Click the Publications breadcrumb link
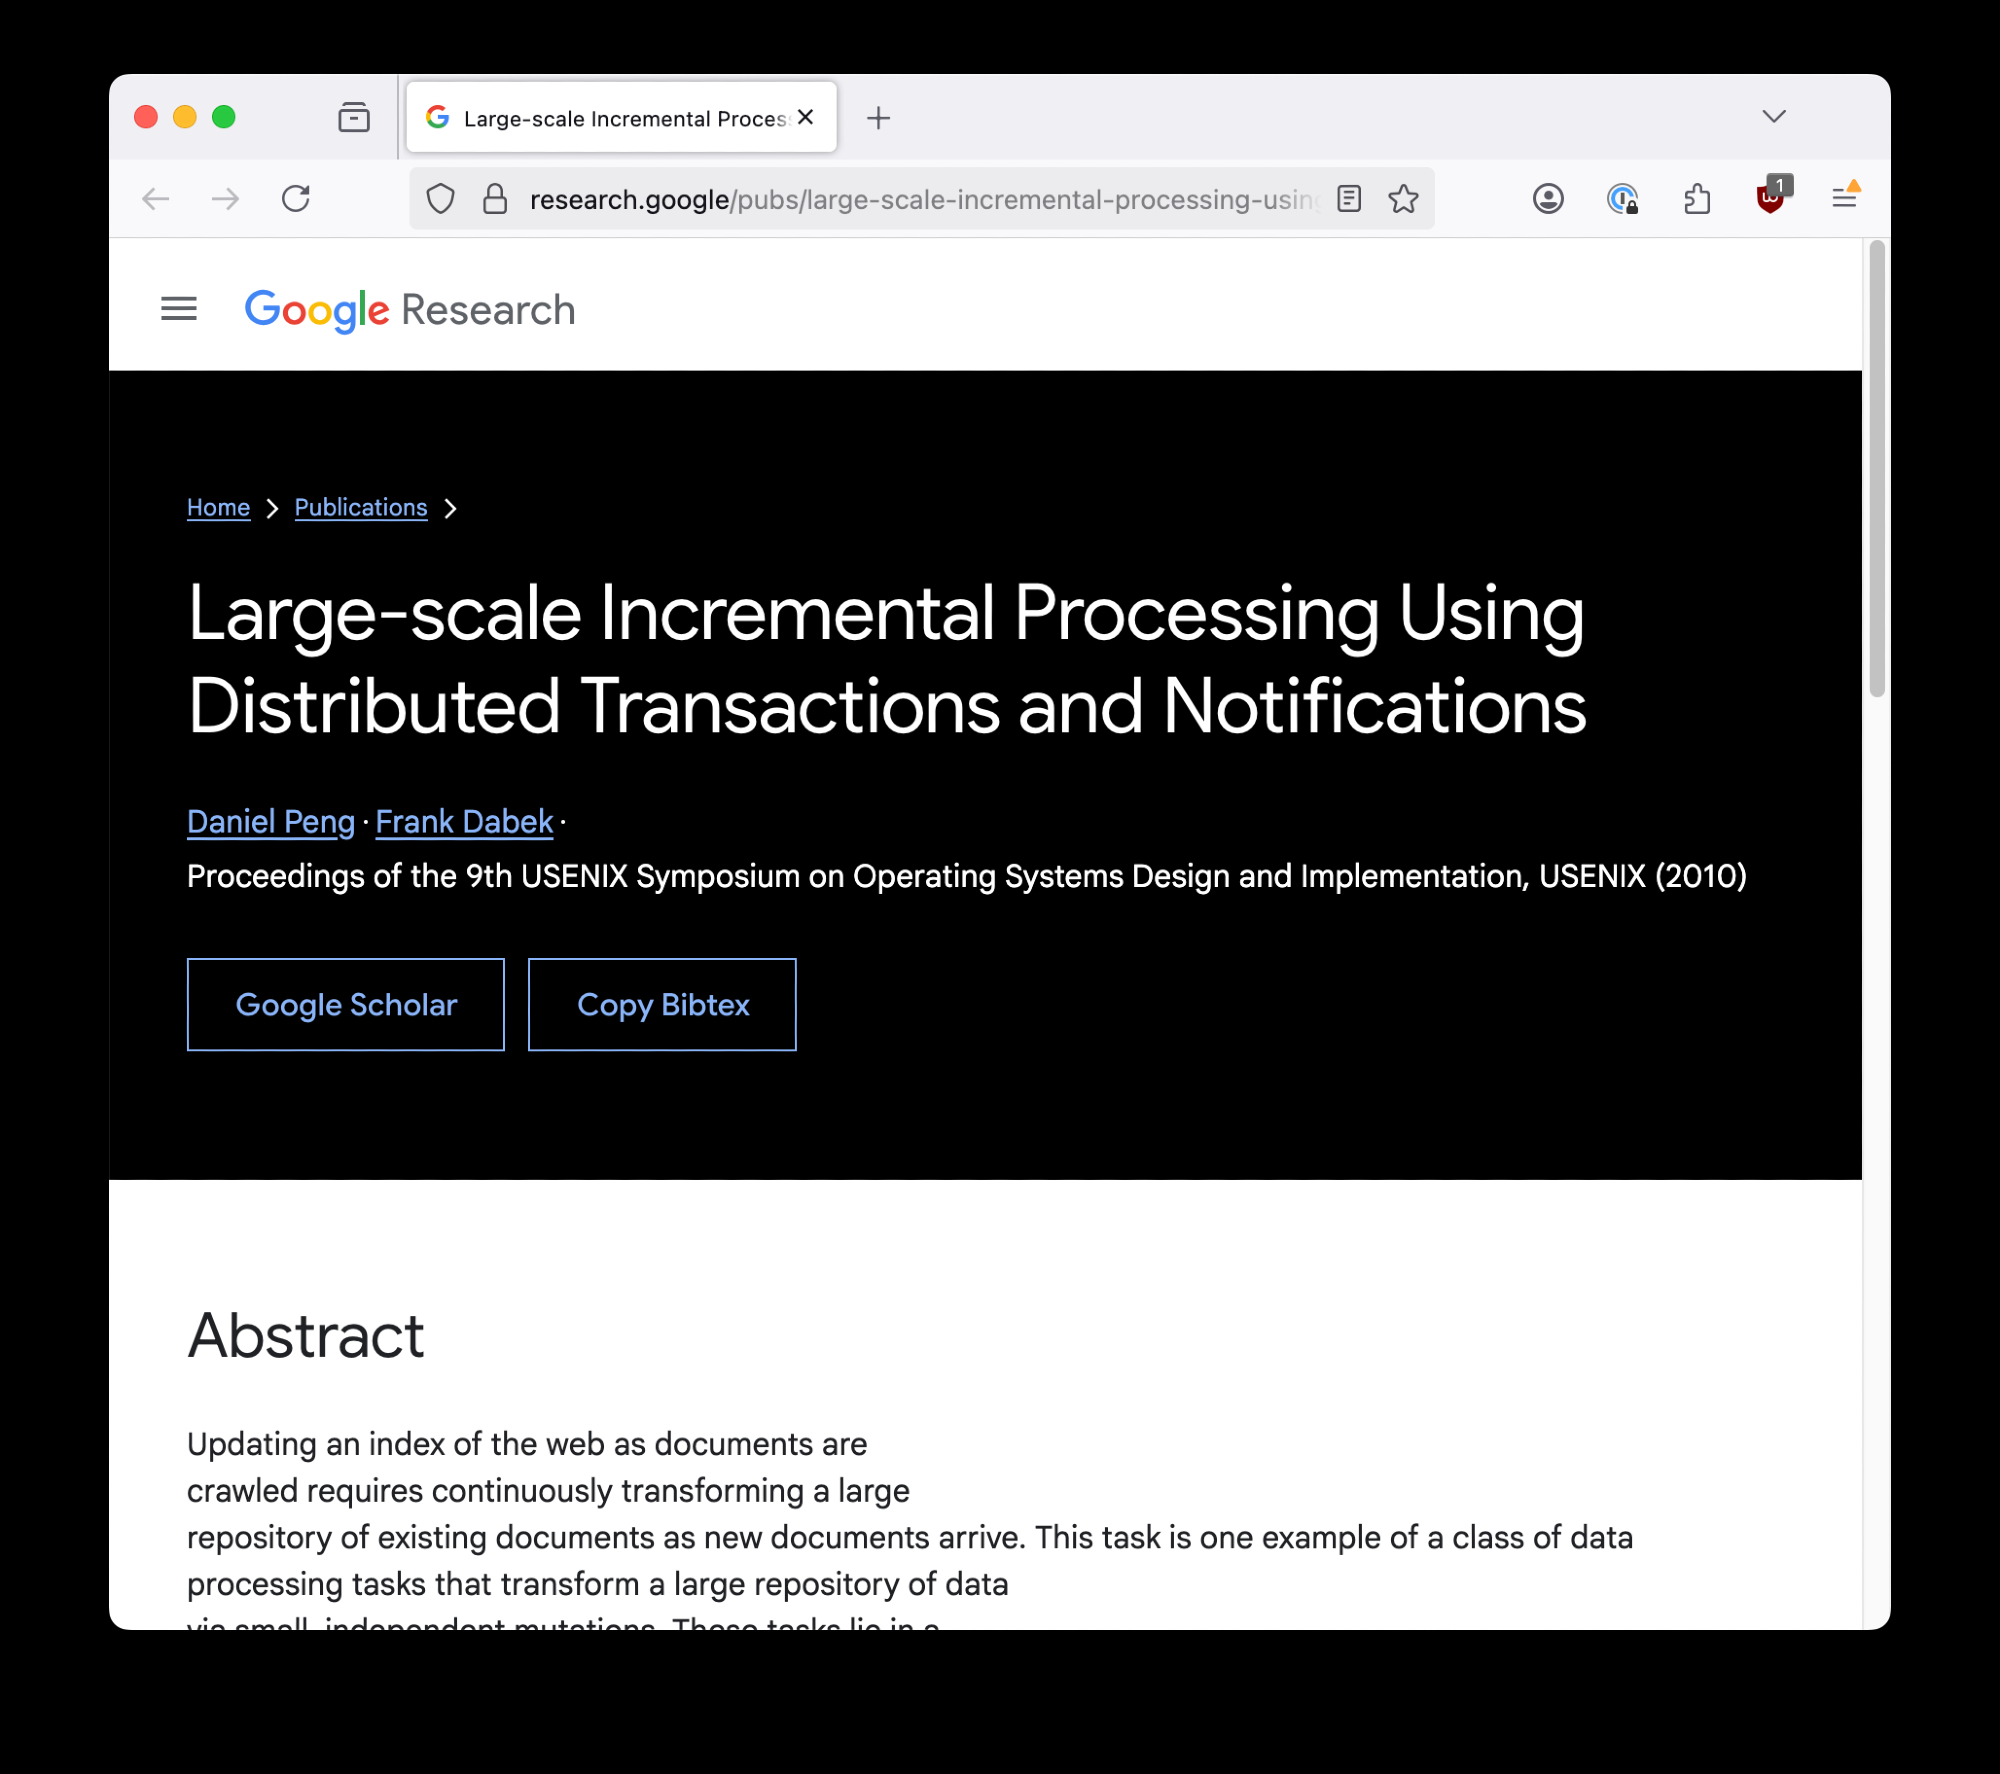 361,508
